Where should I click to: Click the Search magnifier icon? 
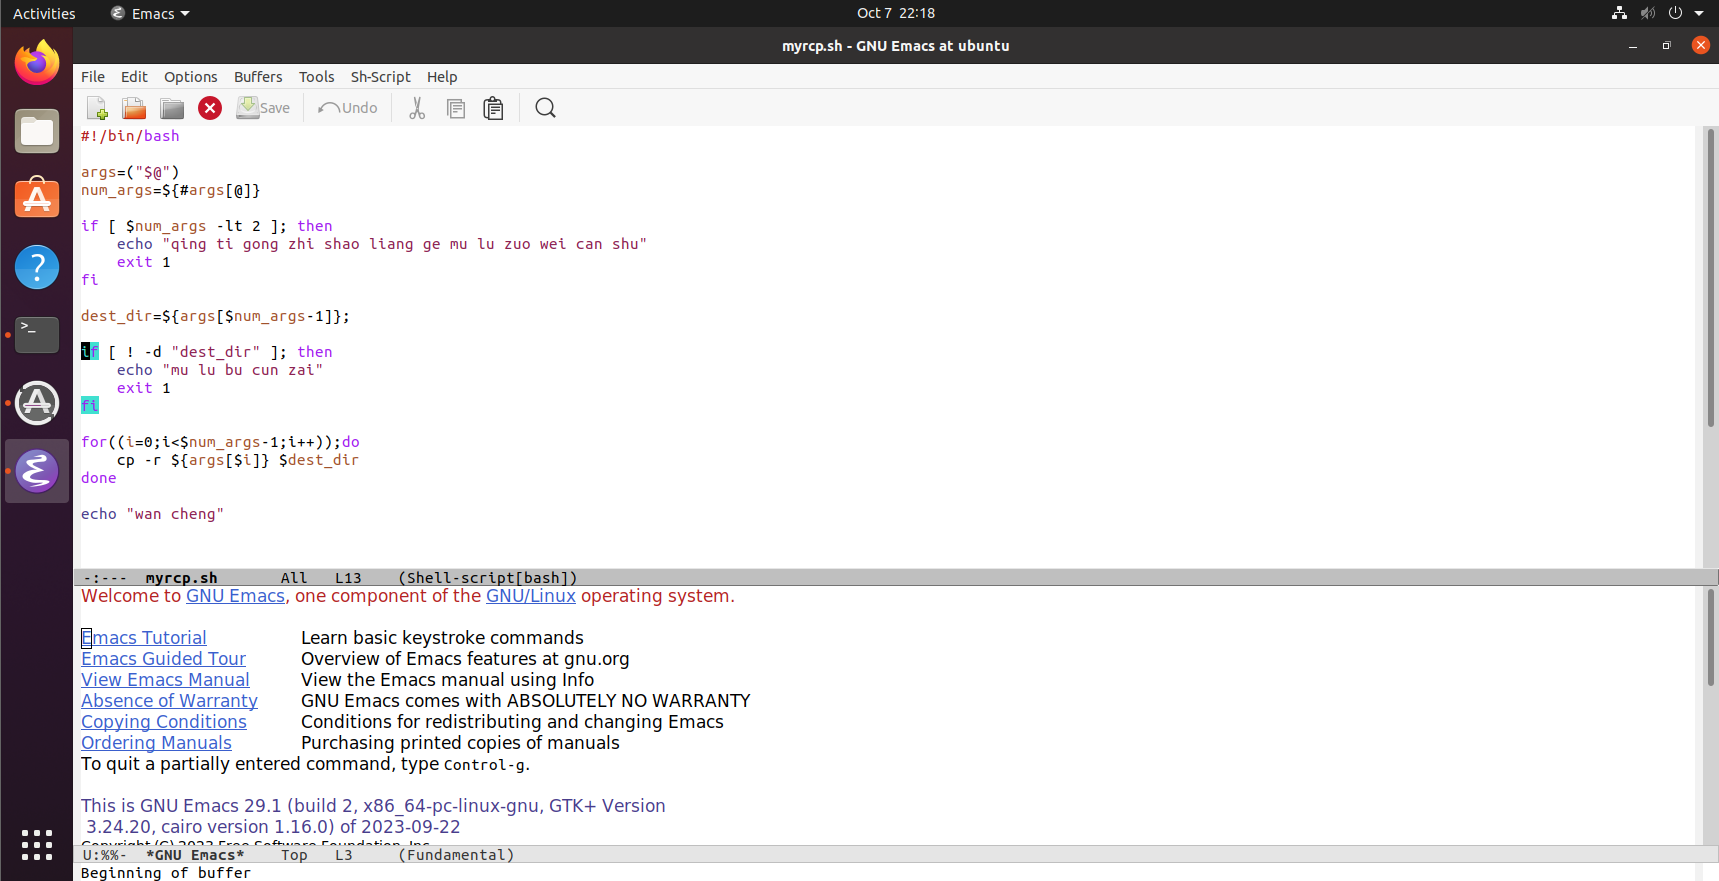[x=545, y=108]
